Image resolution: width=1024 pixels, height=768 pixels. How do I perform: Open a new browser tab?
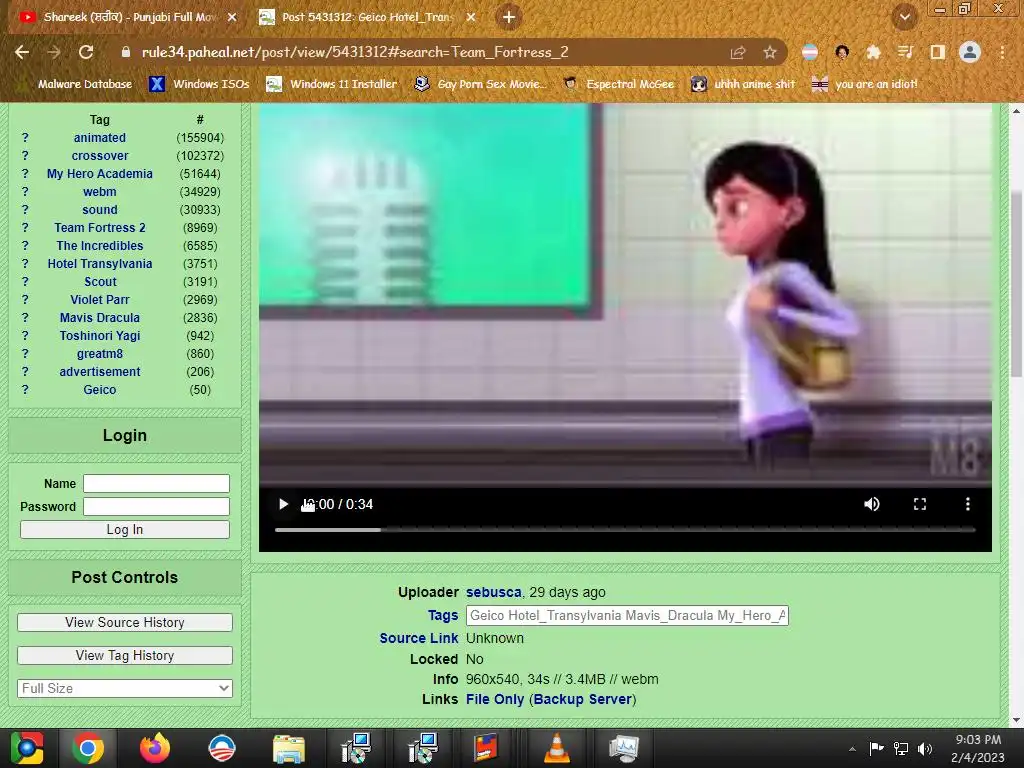(509, 18)
